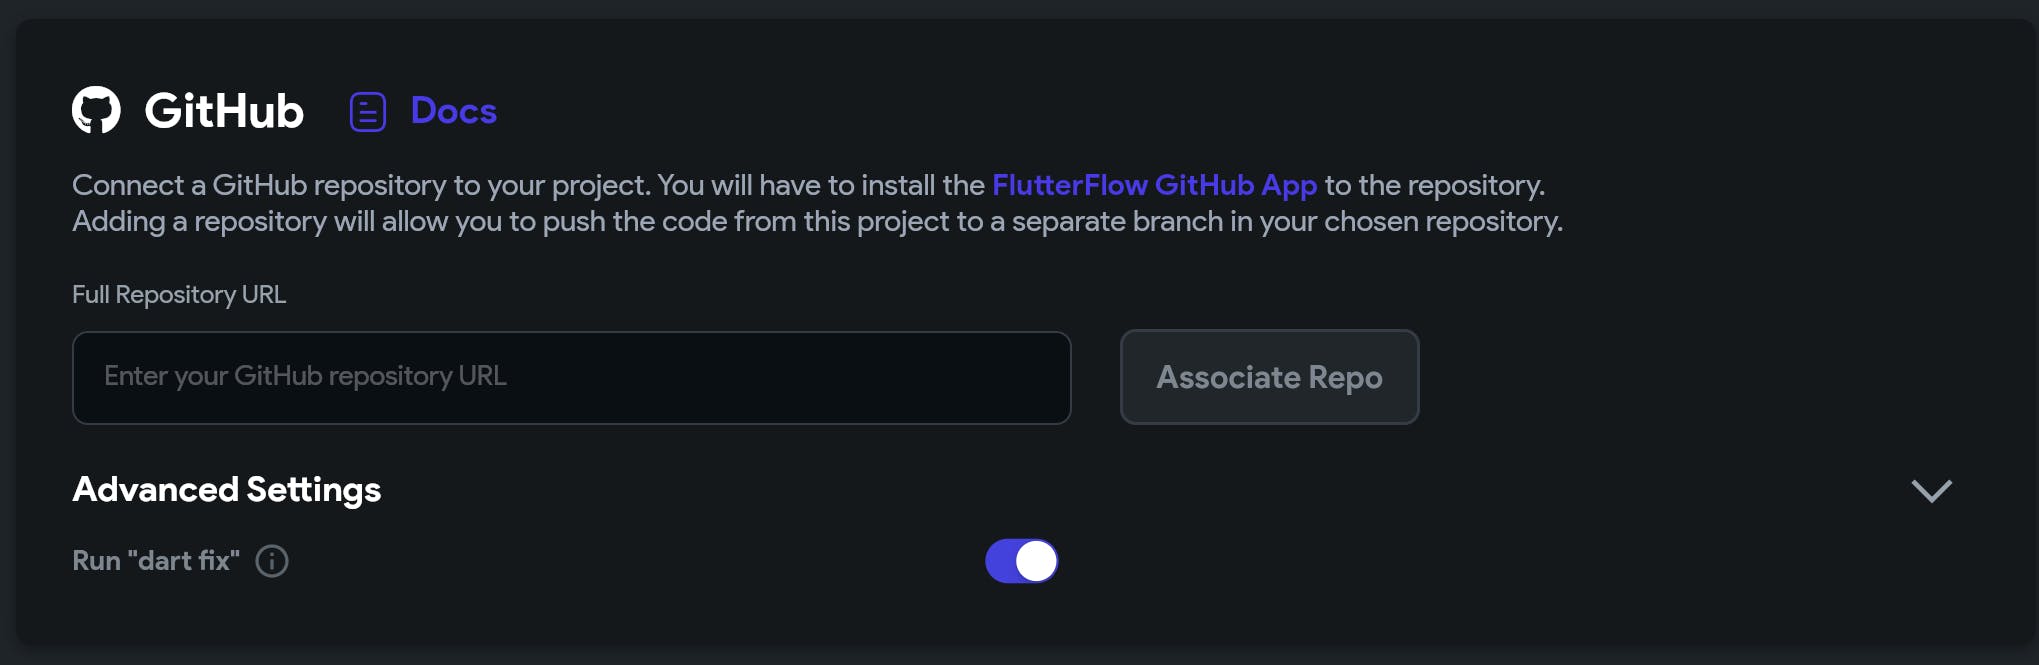Click the Associate Repo button
The height and width of the screenshot is (665, 2039).
click(x=1269, y=377)
